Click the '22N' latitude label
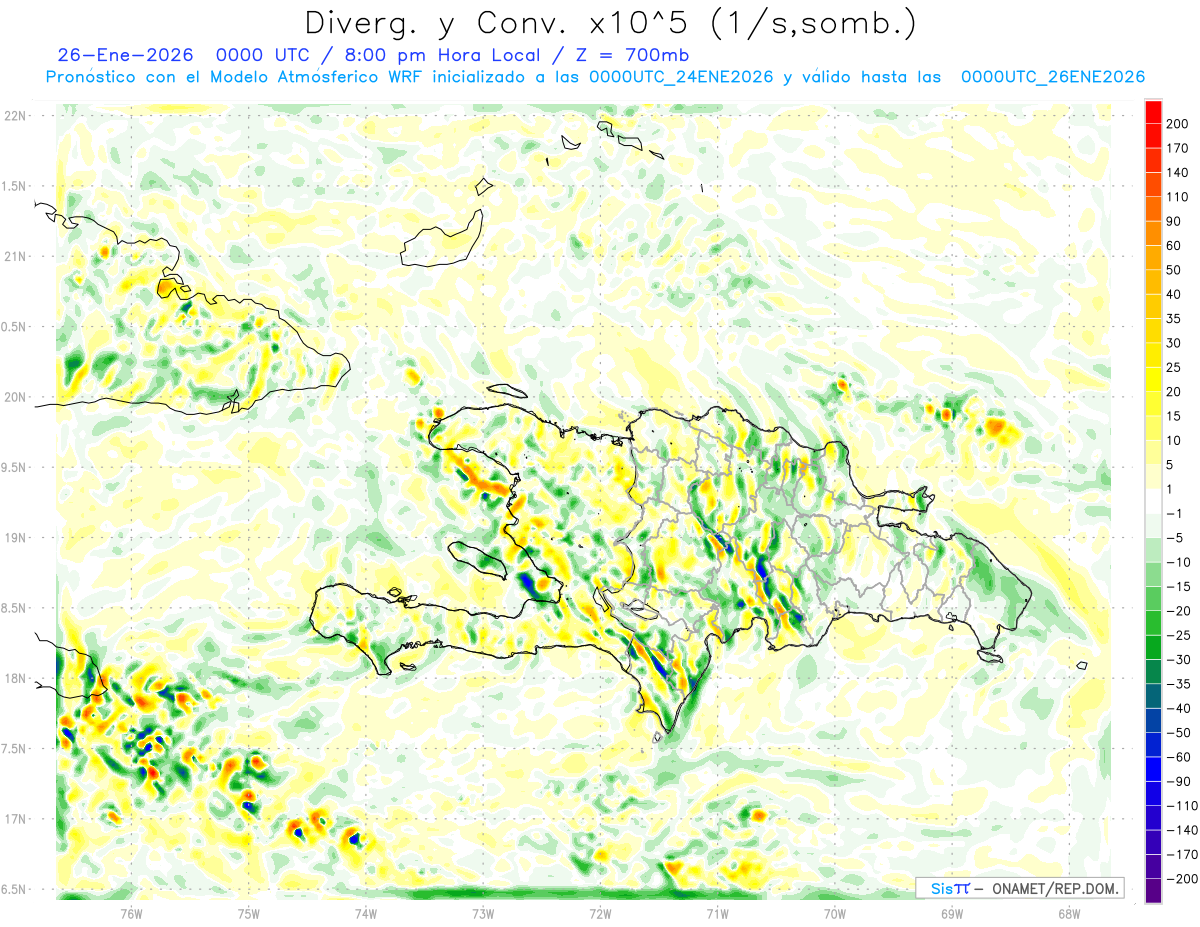This screenshot has width=1200, height=927. click(x=15, y=116)
